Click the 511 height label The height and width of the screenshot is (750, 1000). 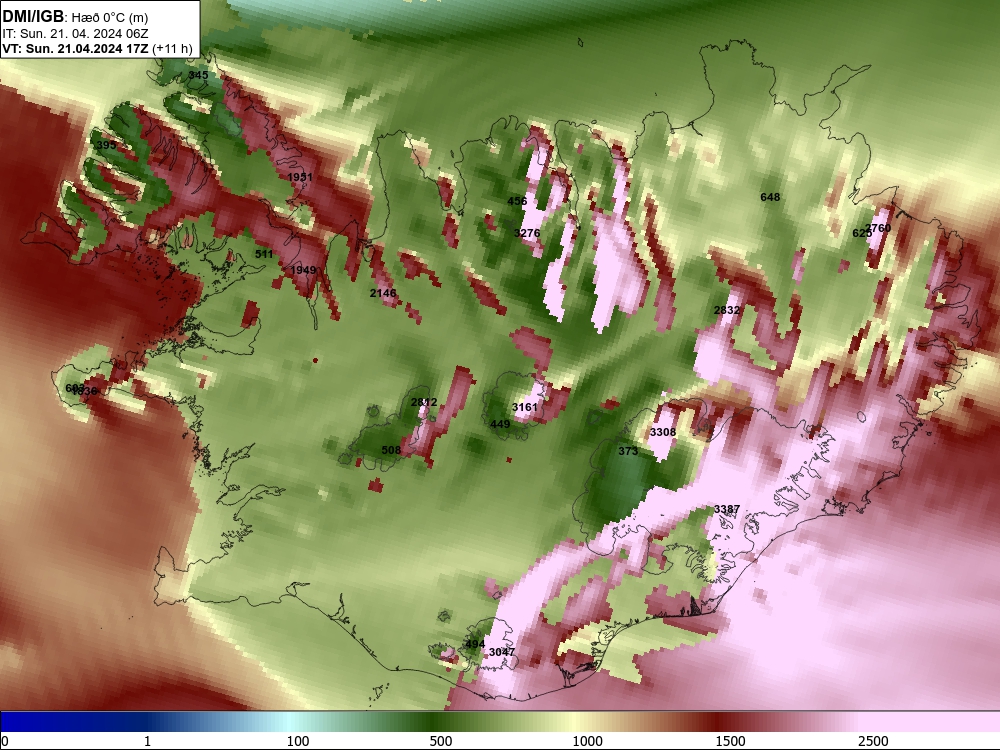click(x=264, y=254)
